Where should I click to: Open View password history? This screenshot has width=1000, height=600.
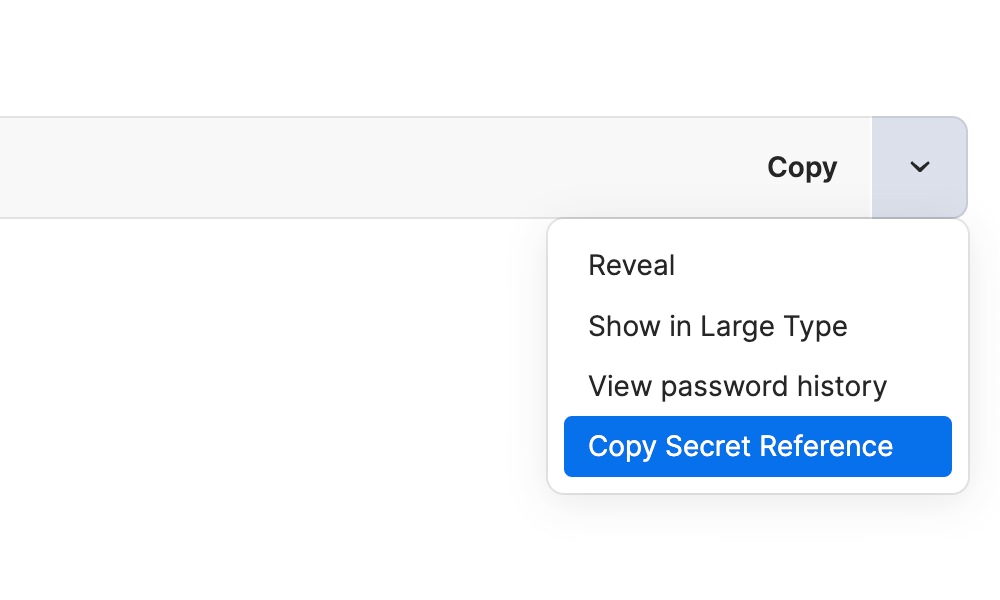coord(737,386)
